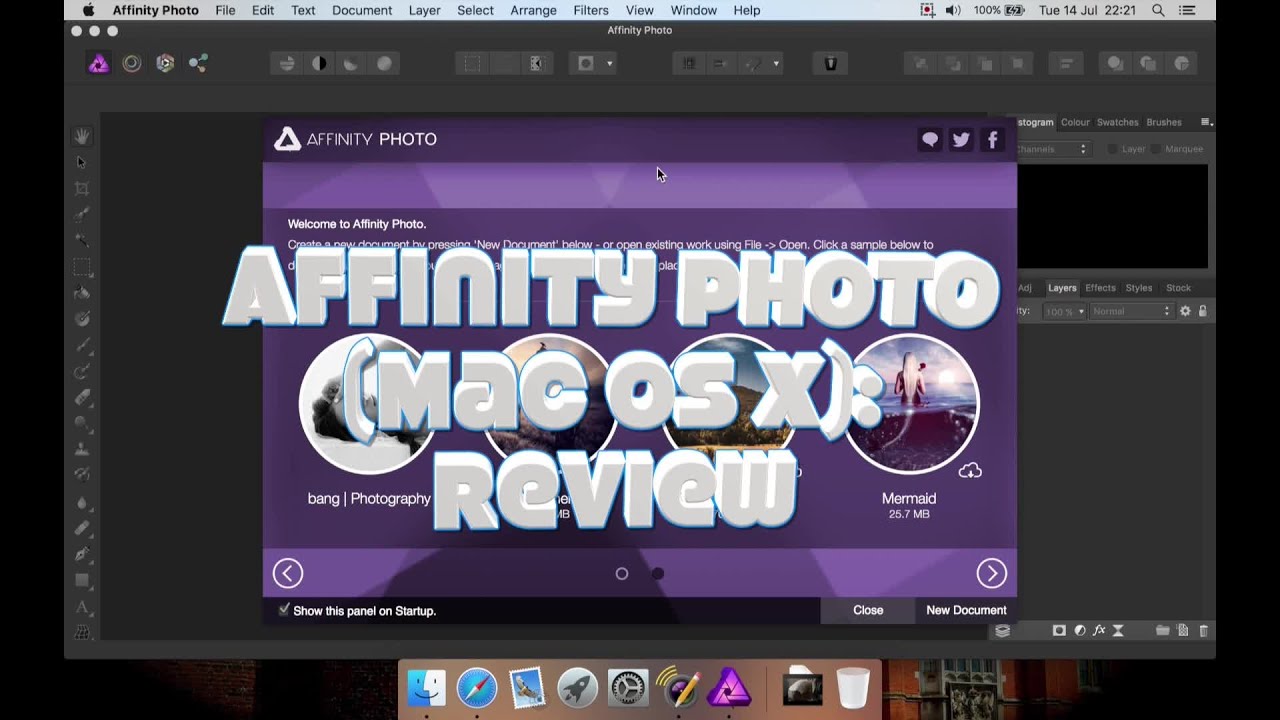Enable the Marquee checkbox in Histogram

[1156, 149]
